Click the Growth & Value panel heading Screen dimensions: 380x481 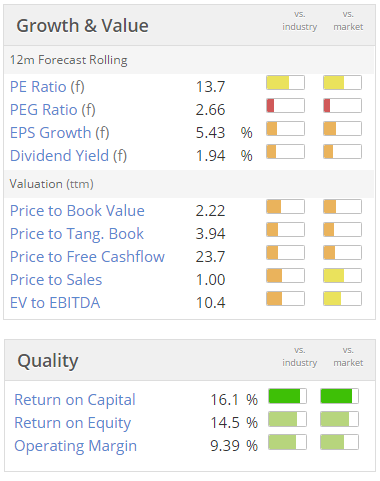point(82,26)
